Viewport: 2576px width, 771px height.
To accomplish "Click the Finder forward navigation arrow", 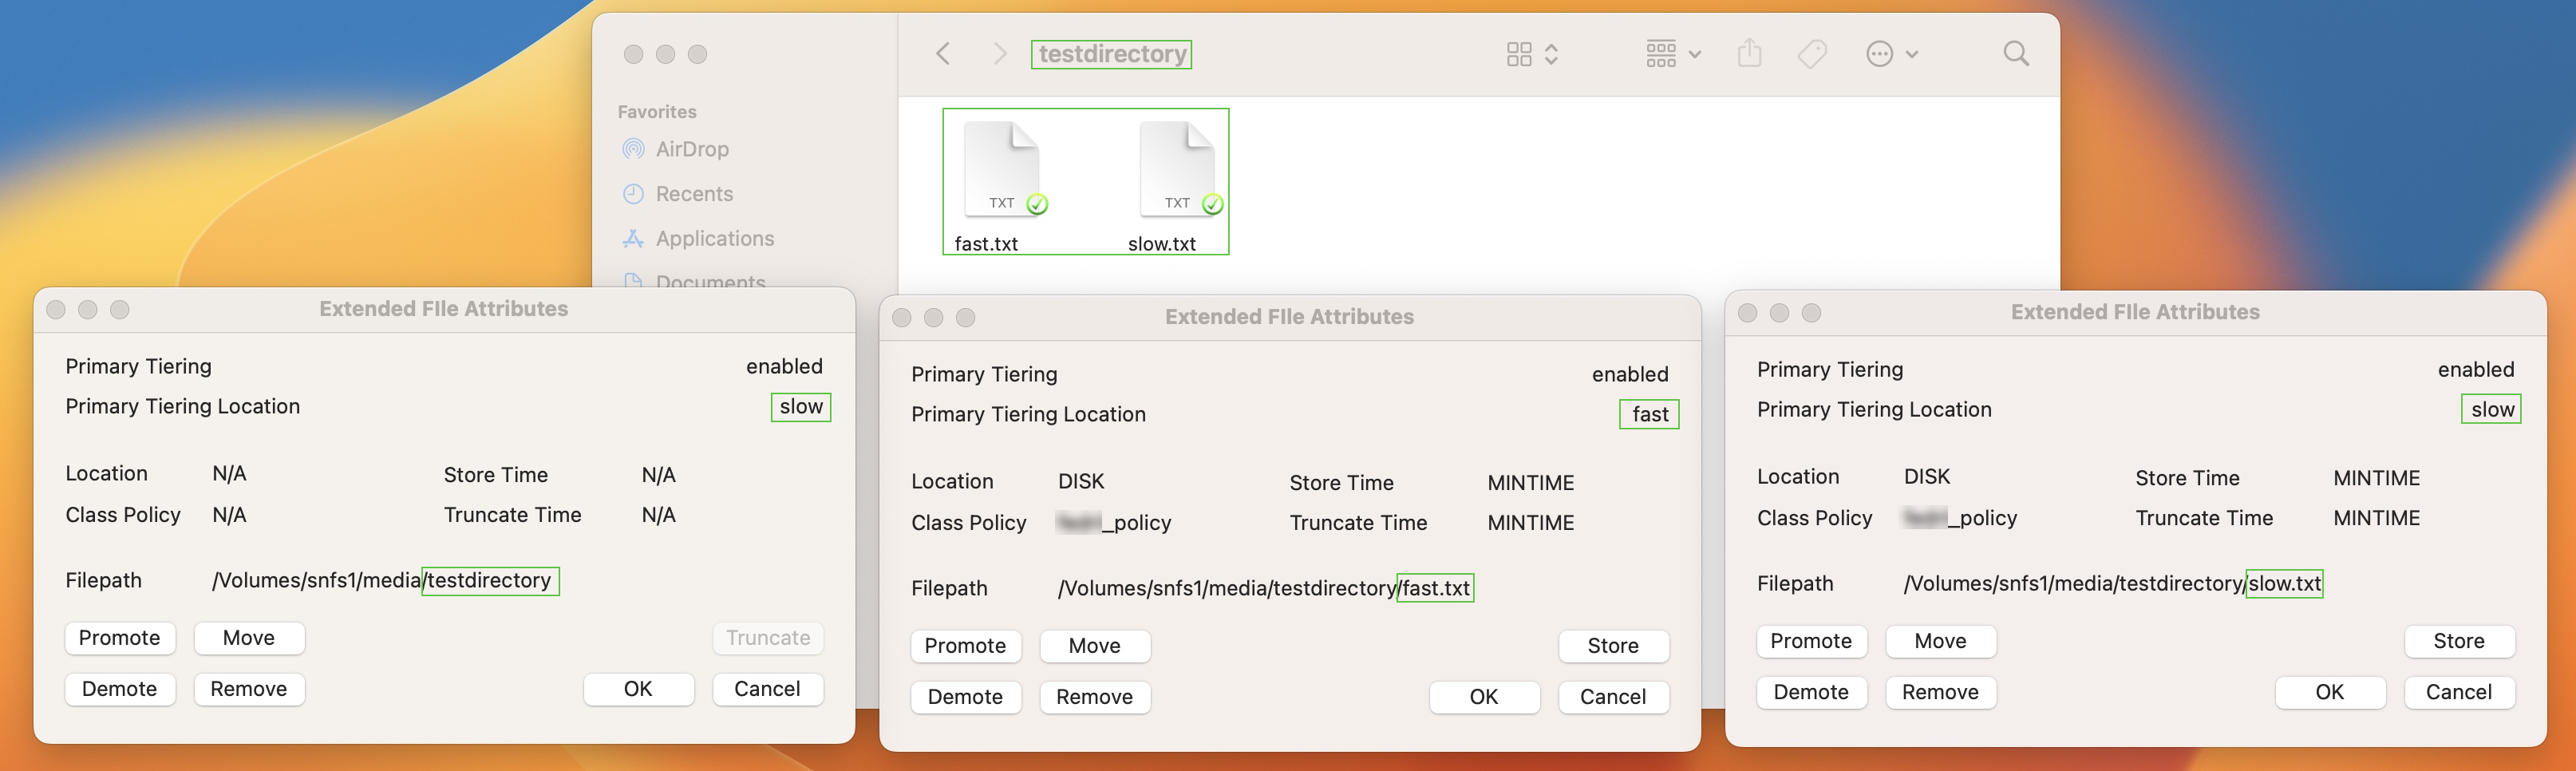I will 998,54.
